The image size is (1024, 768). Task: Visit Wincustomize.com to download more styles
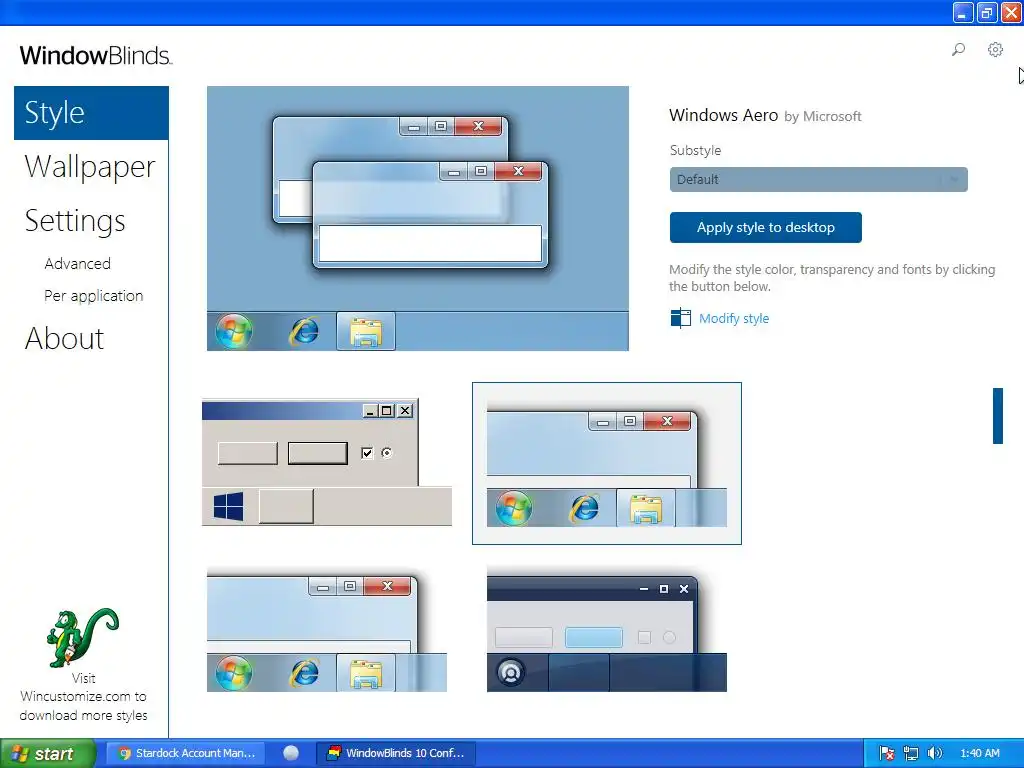84,697
